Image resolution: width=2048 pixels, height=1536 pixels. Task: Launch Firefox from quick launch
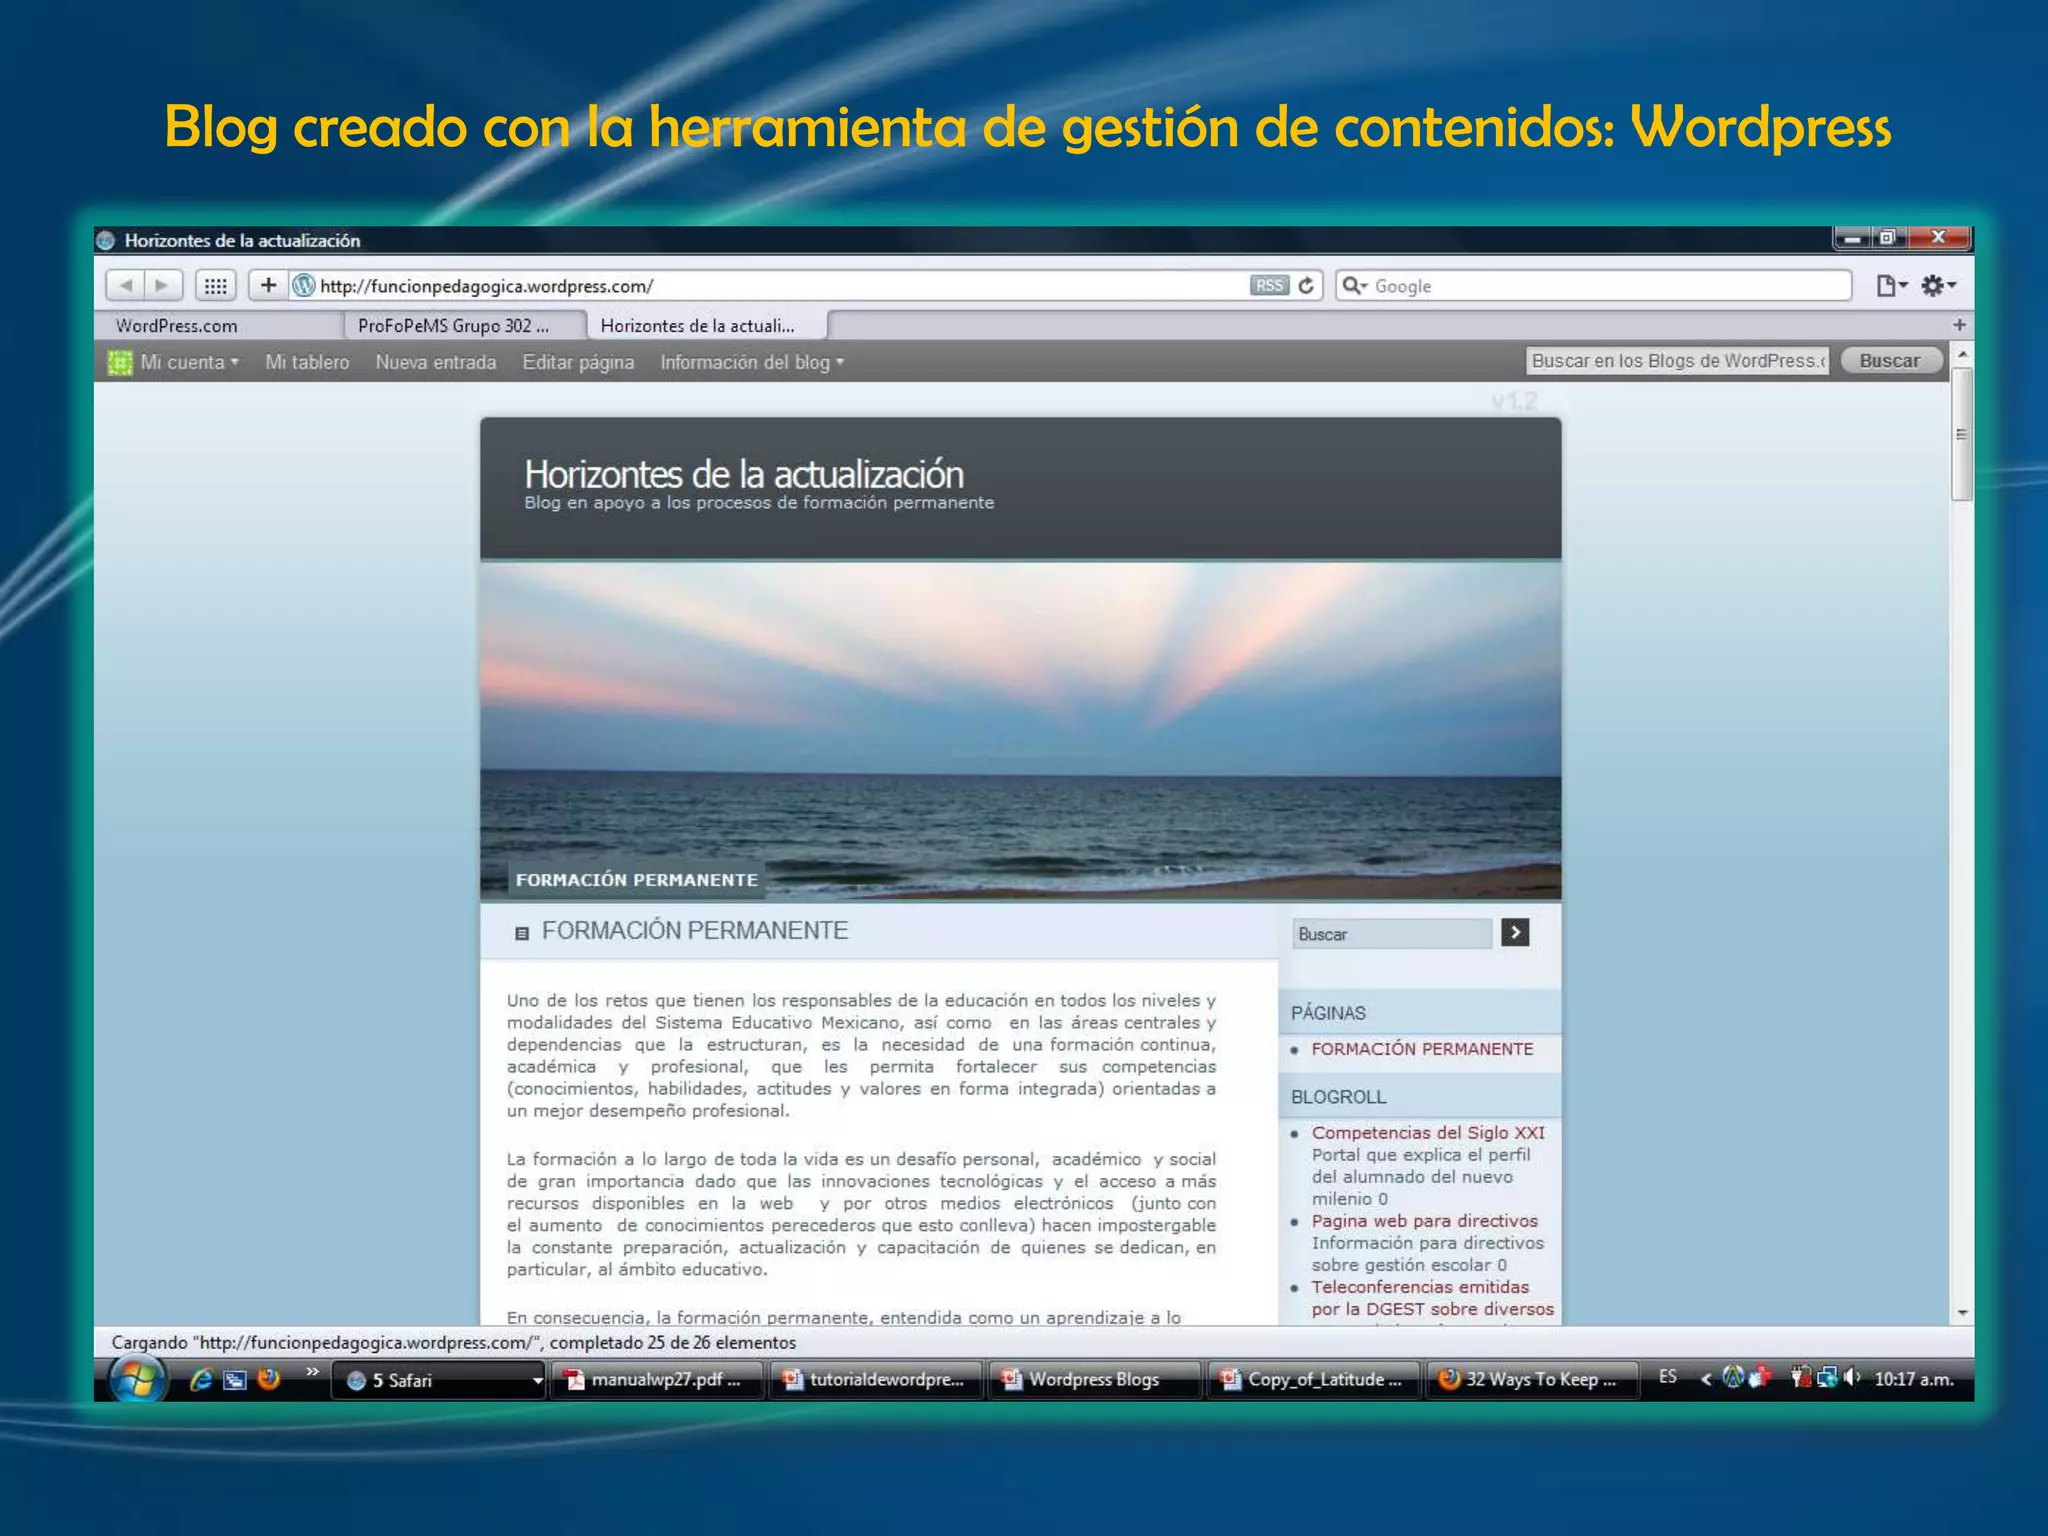point(268,1380)
